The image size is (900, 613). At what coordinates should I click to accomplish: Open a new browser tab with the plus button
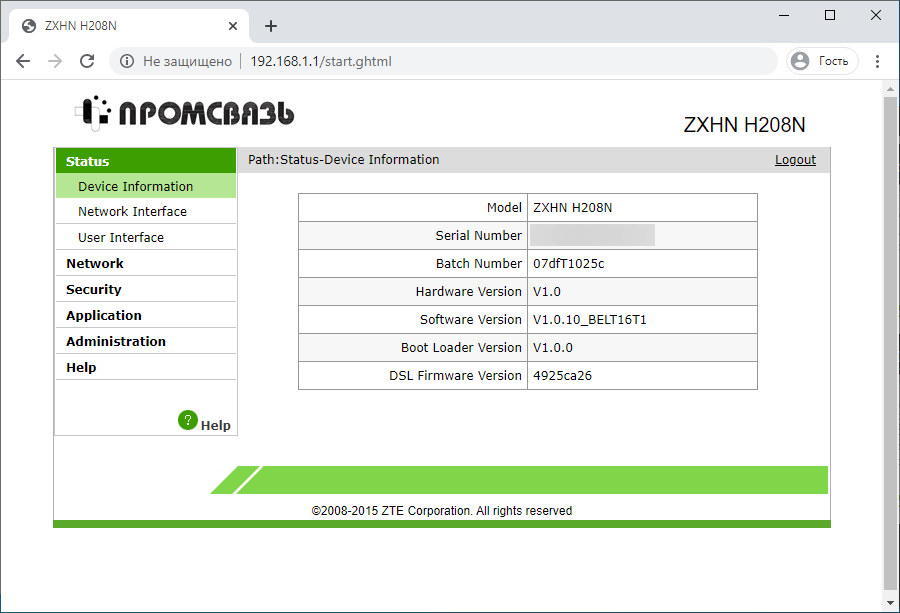[270, 25]
